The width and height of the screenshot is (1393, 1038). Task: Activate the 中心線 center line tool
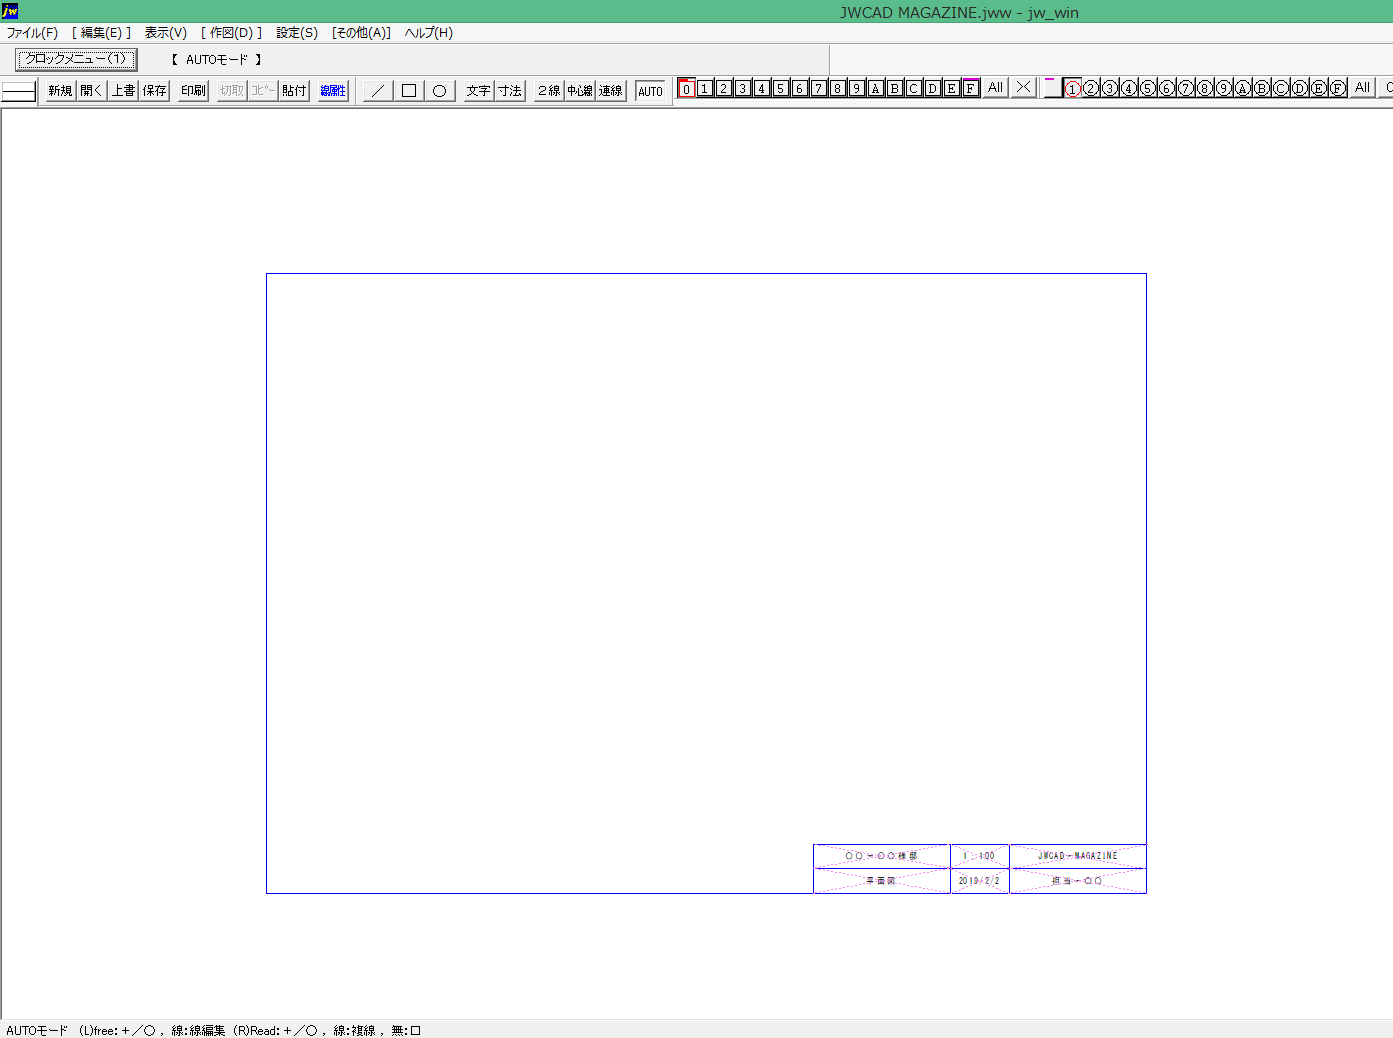[x=580, y=91]
